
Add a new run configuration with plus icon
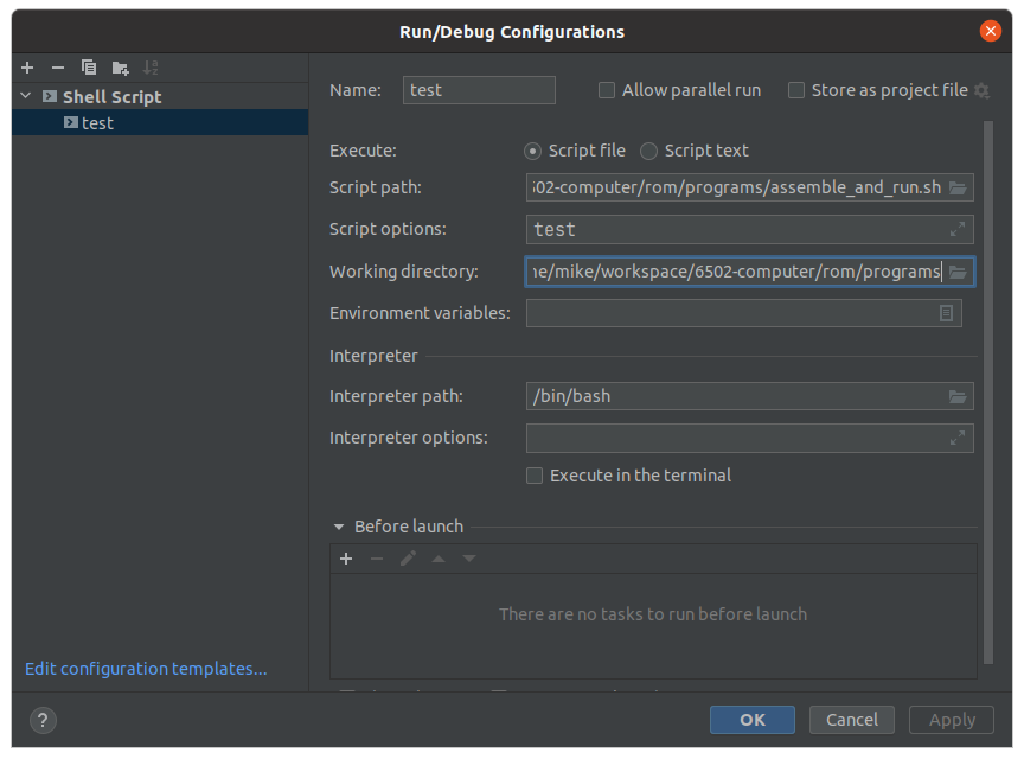pos(26,68)
